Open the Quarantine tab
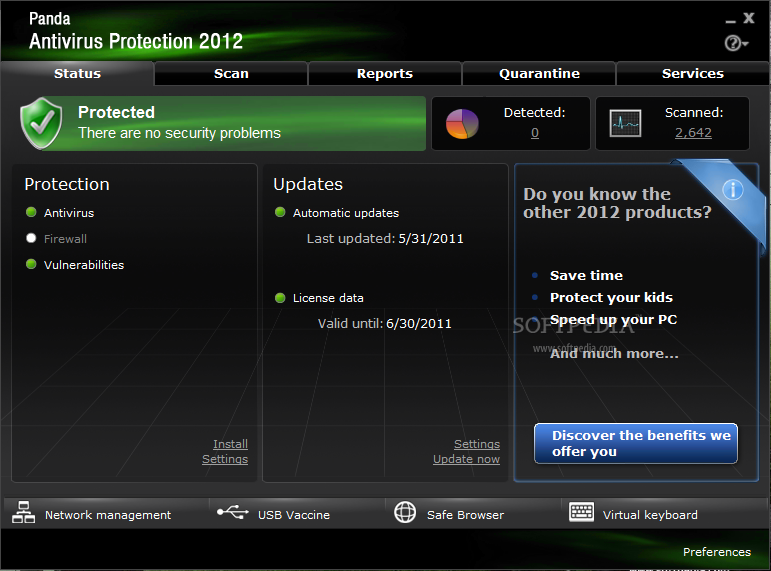 [x=539, y=73]
